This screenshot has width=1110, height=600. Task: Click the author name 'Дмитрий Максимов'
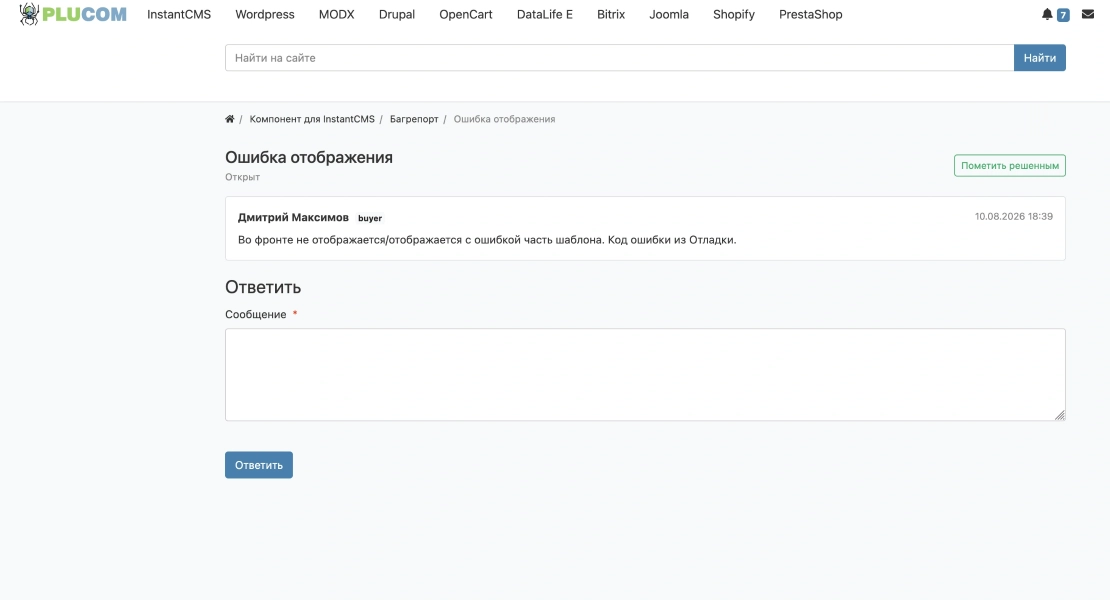tap(293, 217)
